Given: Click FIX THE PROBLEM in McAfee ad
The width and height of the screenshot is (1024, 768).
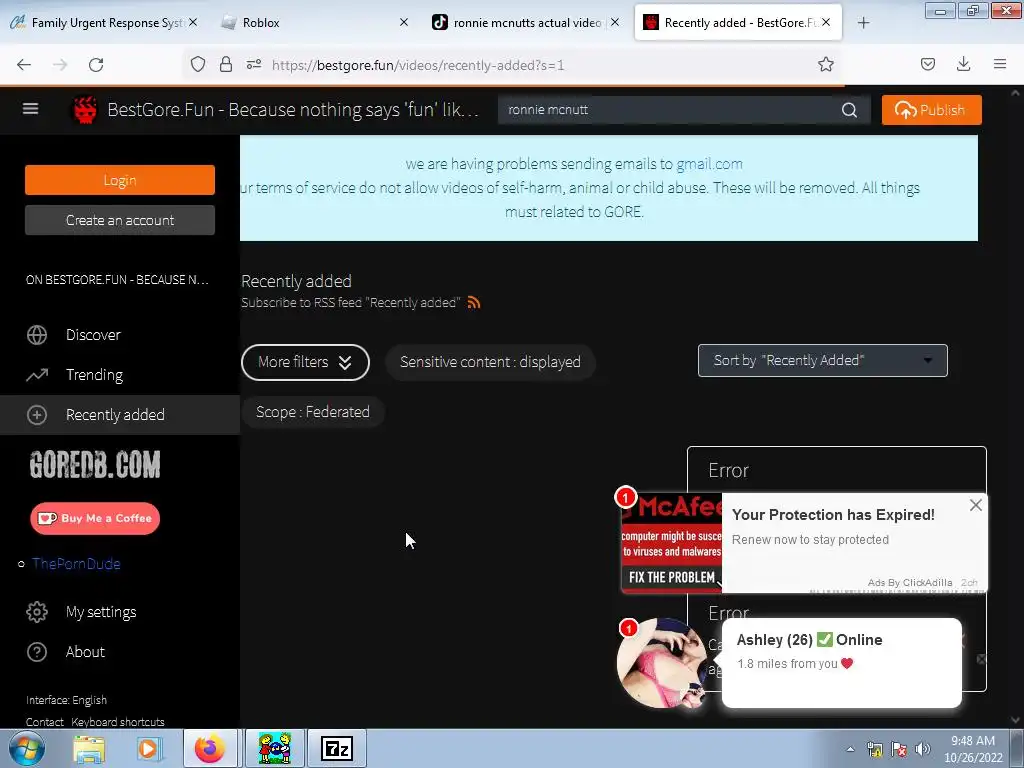Looking at the screenshot, I should [671, 577].
